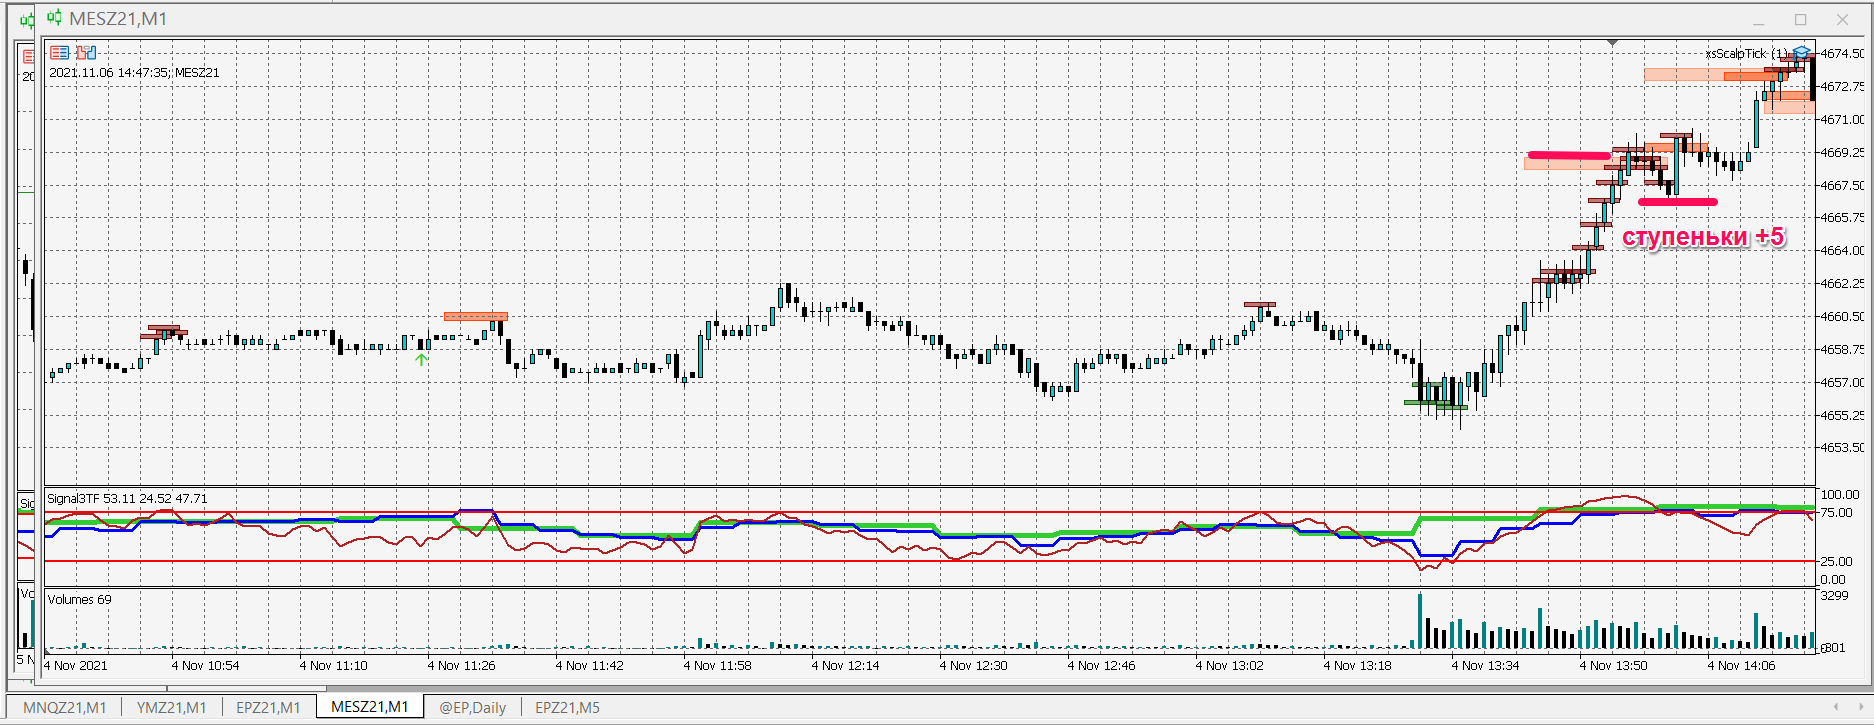Click the 4653.50 price scale label
The image size is (1874, 725).
coord(1842,448)
